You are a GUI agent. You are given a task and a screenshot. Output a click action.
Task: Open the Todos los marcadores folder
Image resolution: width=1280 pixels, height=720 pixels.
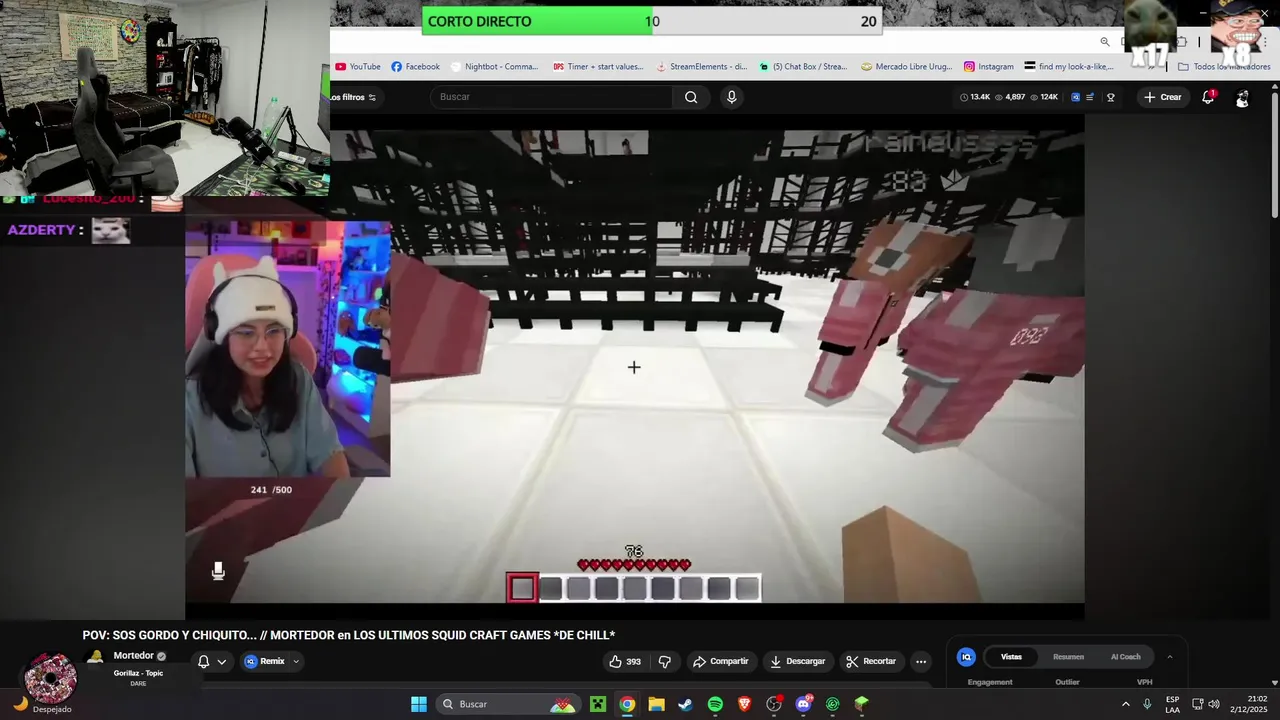pyautogui.click(x=1224, y=67)
